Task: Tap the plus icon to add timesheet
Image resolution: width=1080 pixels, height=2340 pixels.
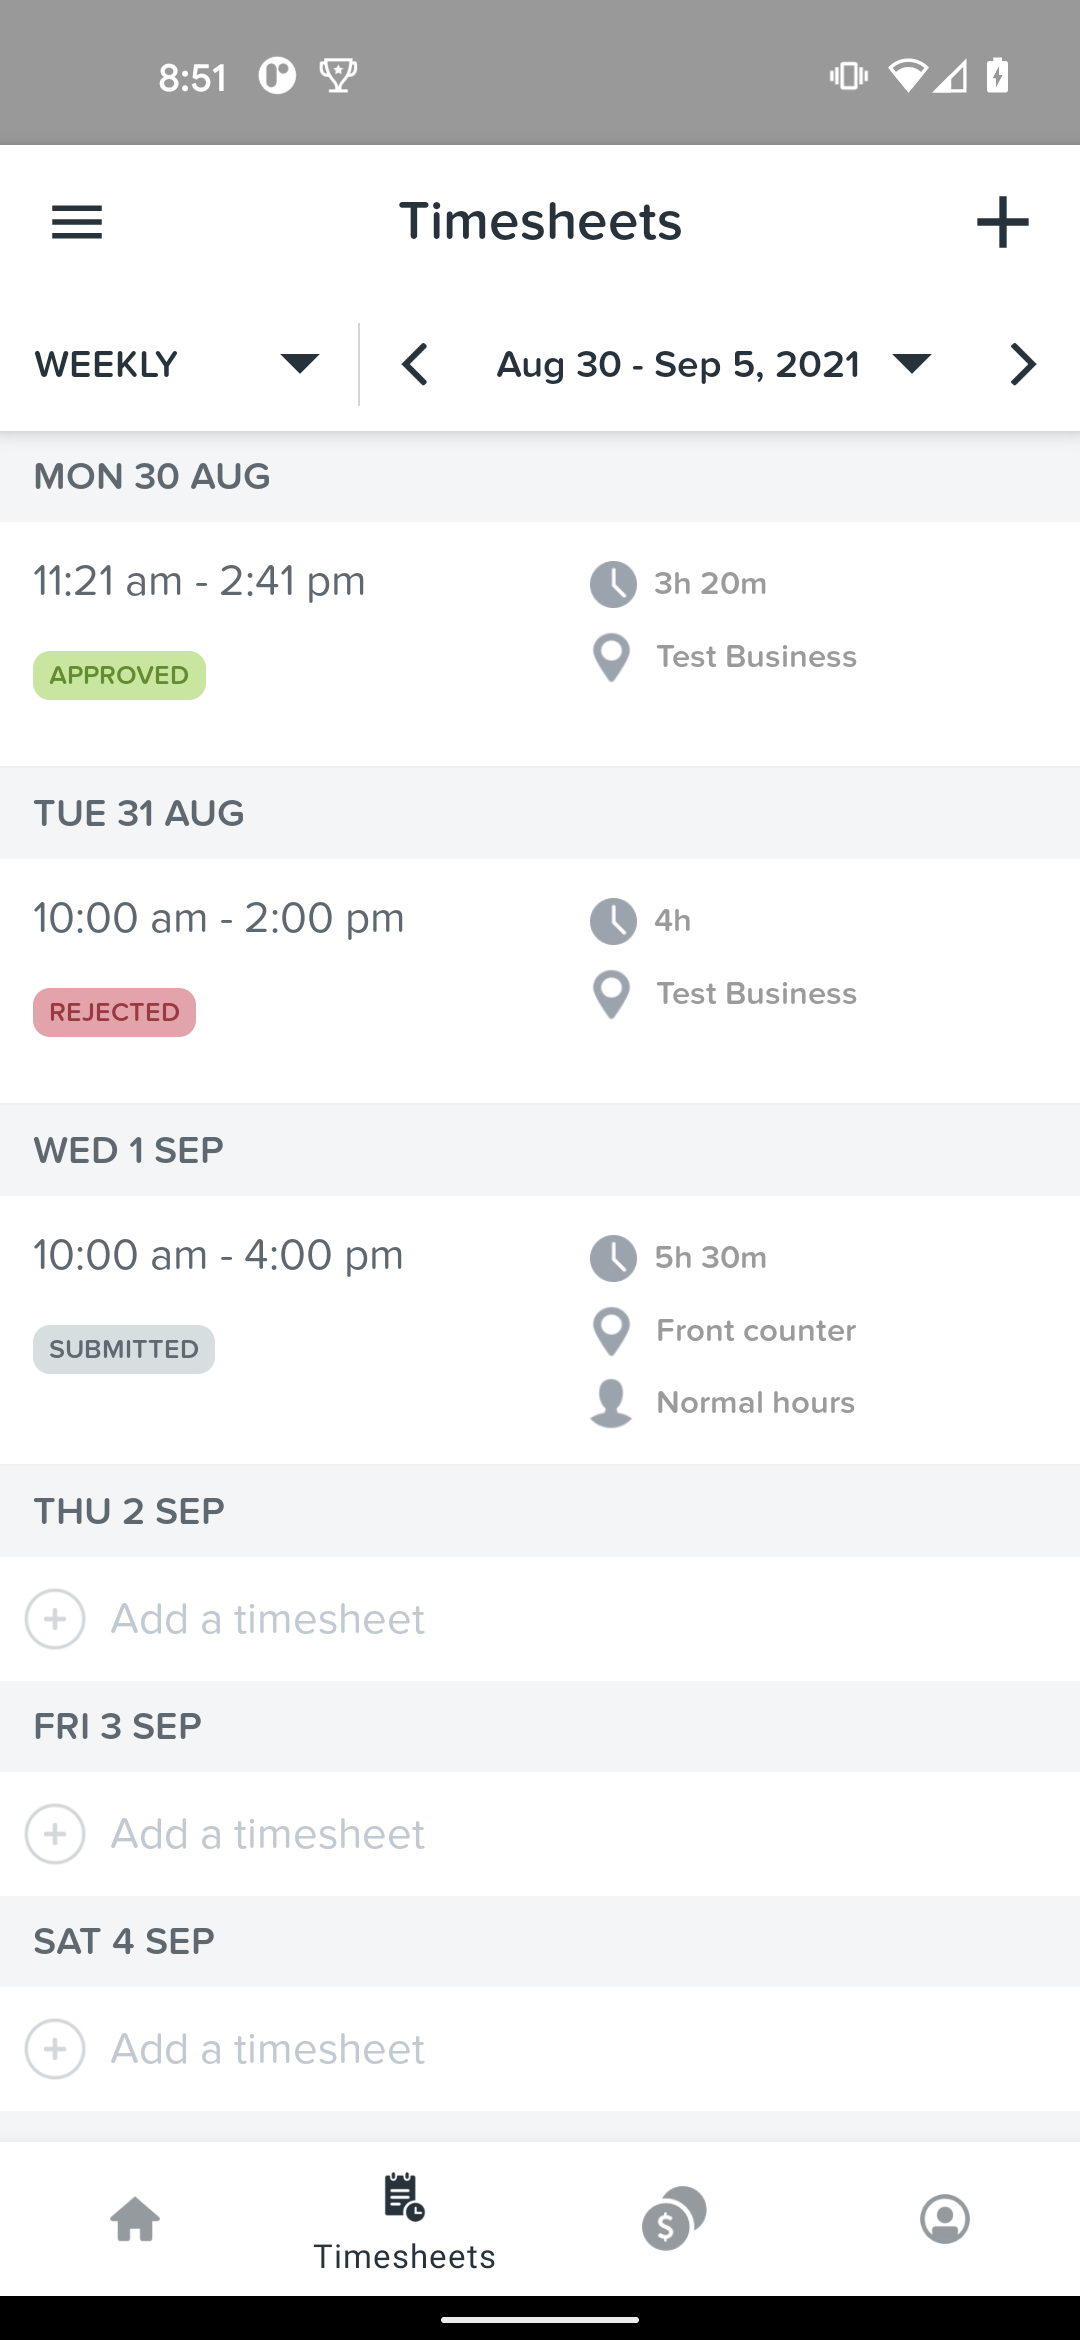Action: point(1002,222)
